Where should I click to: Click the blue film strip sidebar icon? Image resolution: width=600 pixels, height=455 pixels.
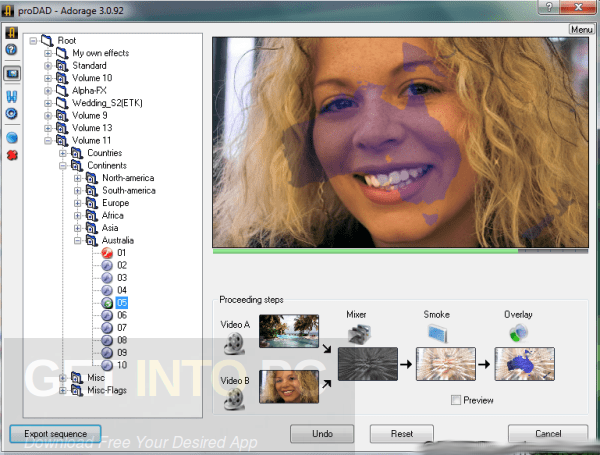(x=12, y=96)
